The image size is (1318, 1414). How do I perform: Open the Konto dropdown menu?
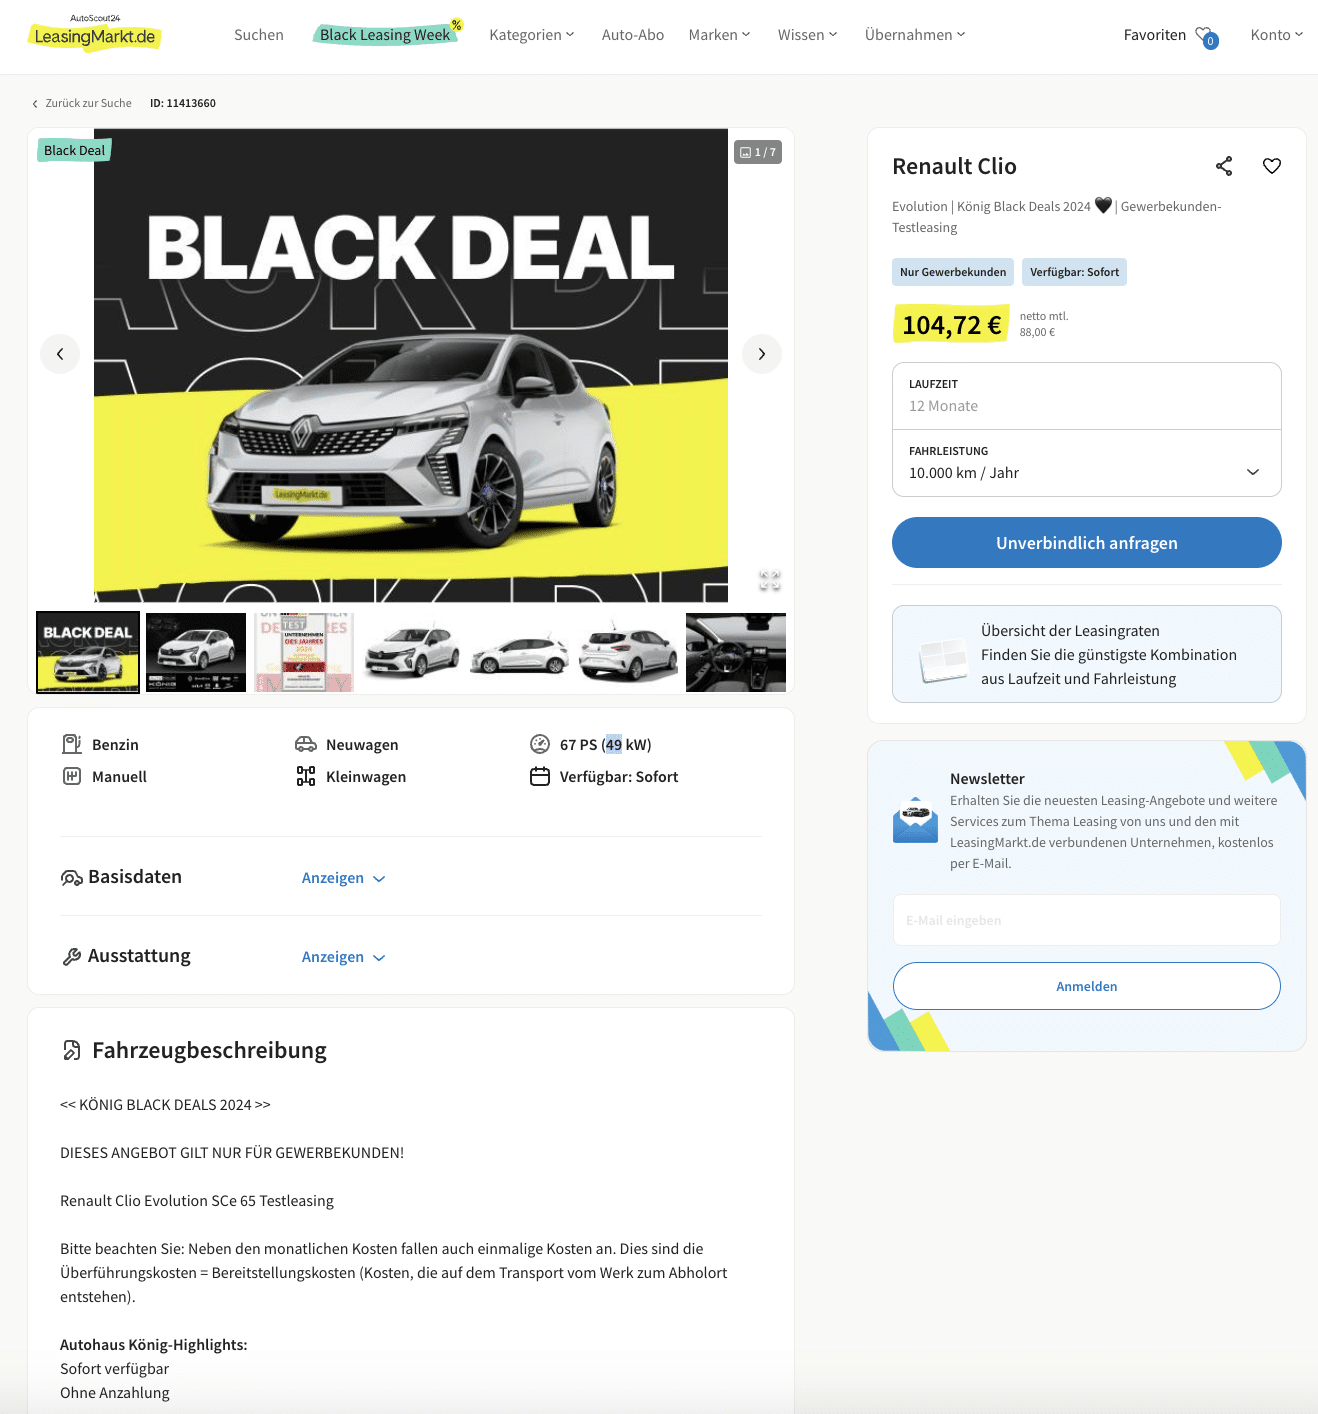pos(1277,35)
